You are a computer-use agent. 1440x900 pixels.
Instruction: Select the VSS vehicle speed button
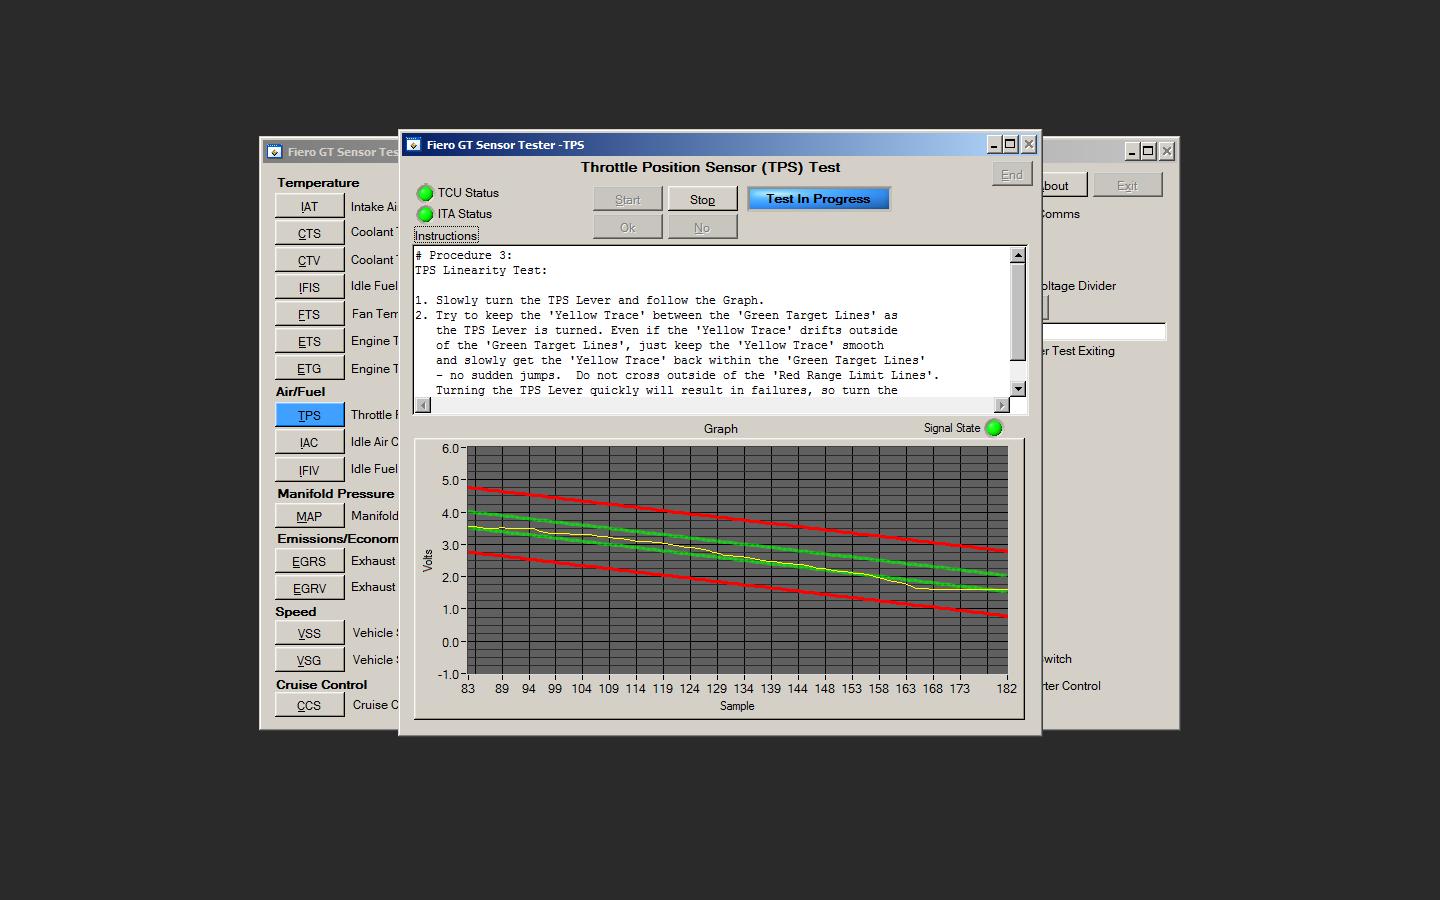click(x=309, y=633)
